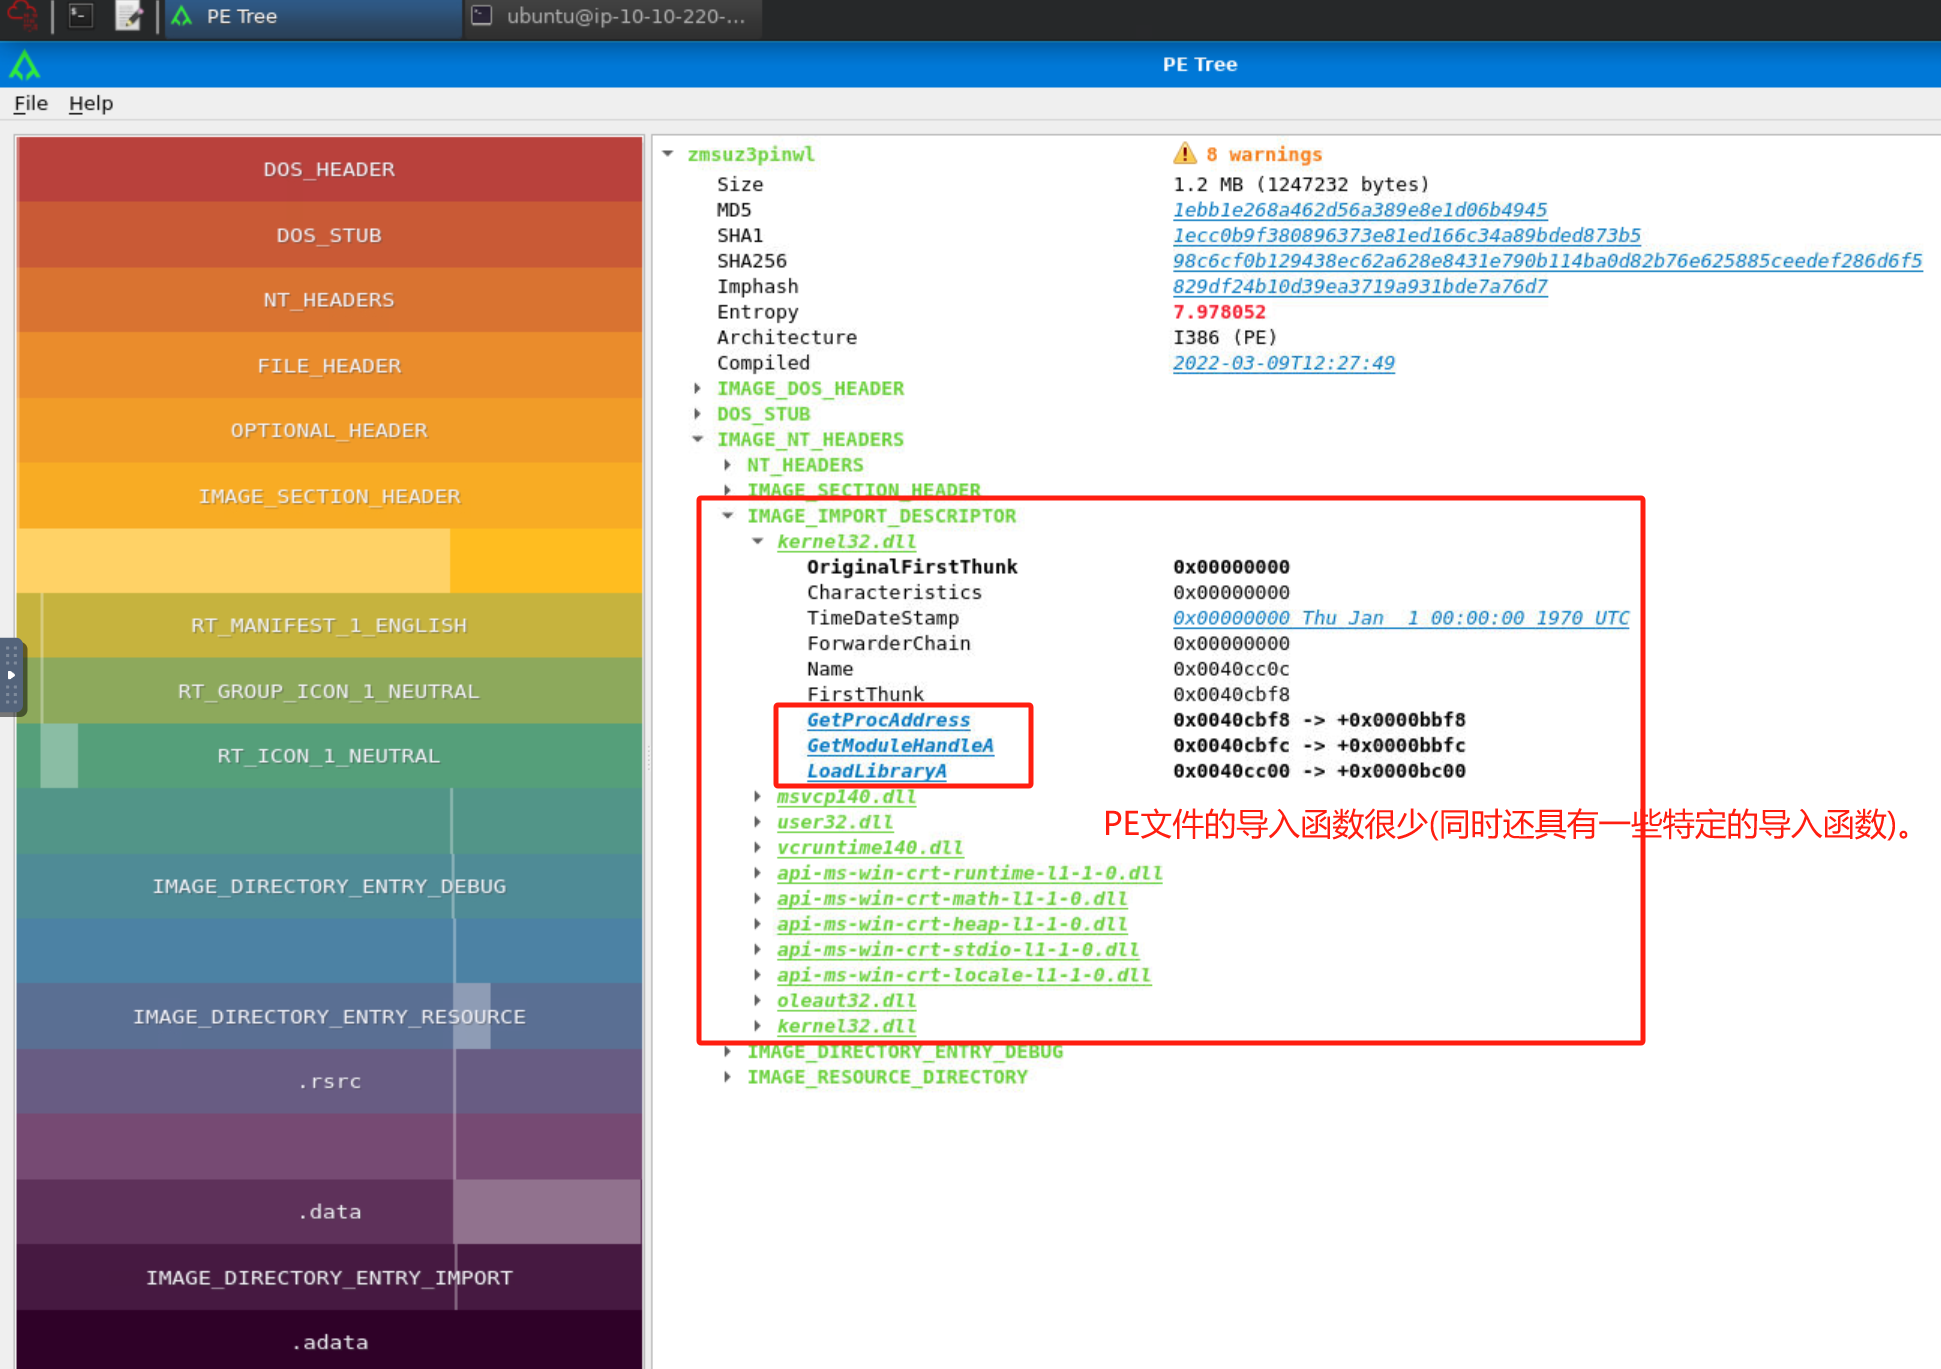Select the Entropy value 7.978052
The height and width of the screenshot is (1369, 1941).
tap(1219, 312)
